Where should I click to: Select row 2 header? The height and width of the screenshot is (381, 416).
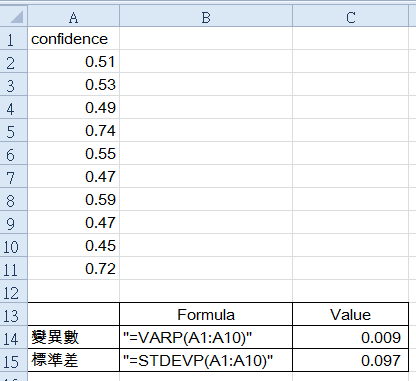pos(13,61)
